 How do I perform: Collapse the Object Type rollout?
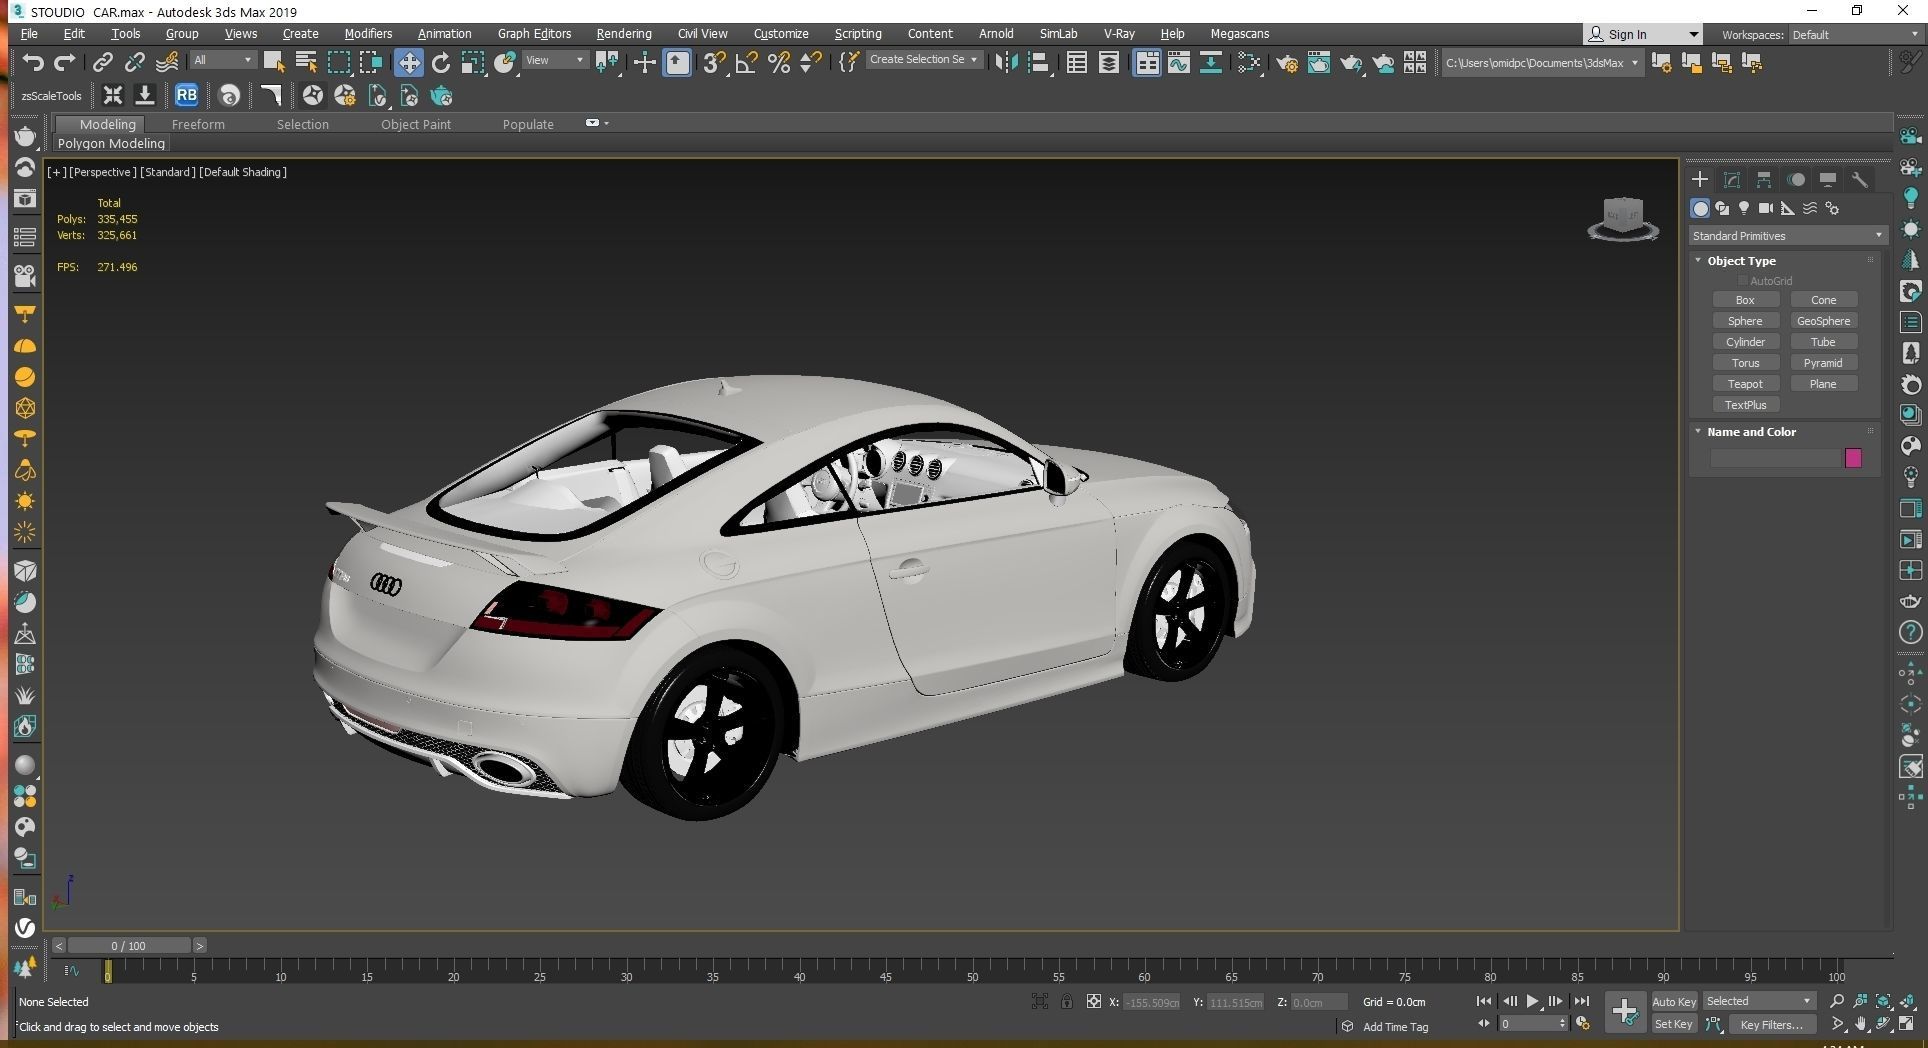point(1740,261)
